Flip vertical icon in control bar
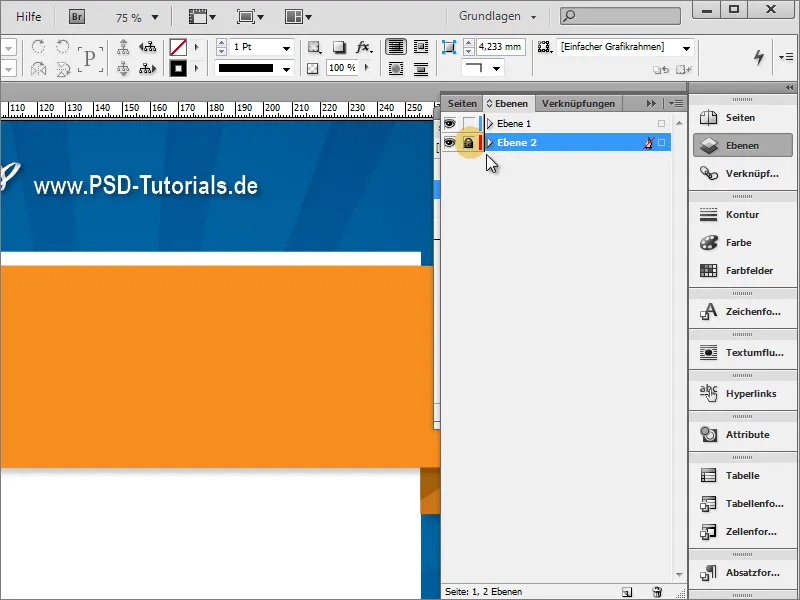 [x=62, y=68]
